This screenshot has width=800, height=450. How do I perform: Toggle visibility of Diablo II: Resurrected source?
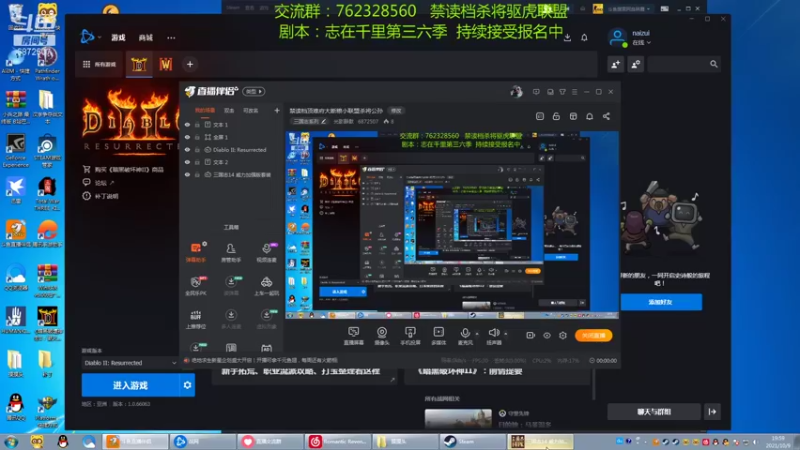tap(187, 149)
